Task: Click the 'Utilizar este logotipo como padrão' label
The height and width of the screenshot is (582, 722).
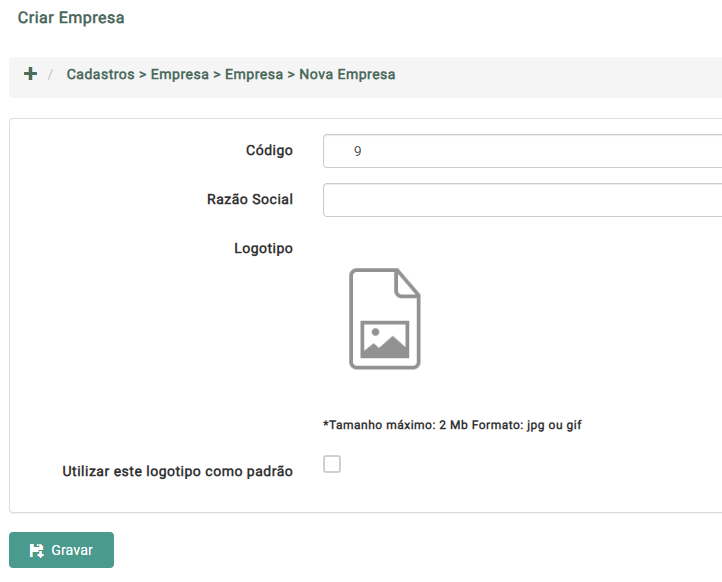Action: tap(177, 471)
